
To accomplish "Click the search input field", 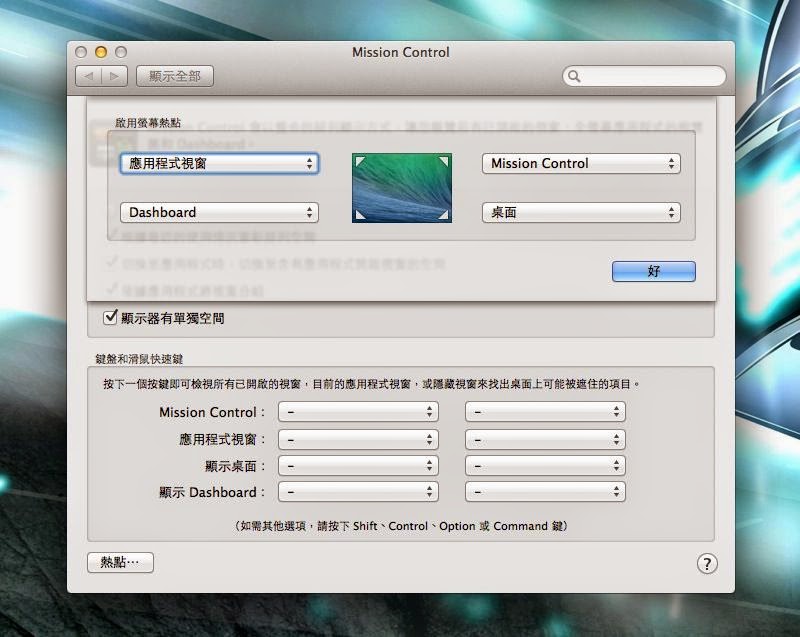I will pos(644,77).
